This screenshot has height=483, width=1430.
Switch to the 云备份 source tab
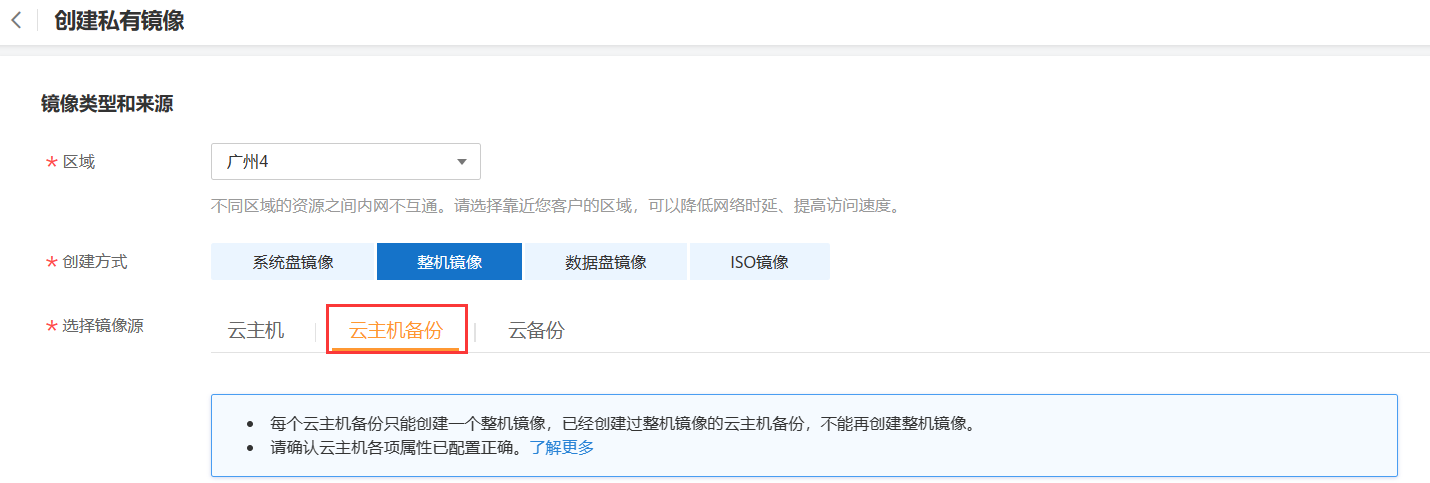pyautogui.click(x=536, y=331)
